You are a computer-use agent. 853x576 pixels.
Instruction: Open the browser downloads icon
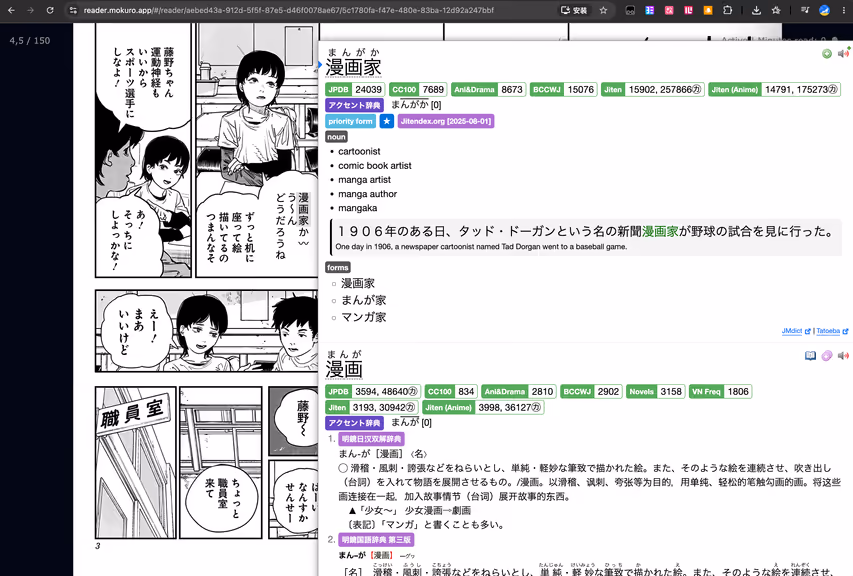(756, 10)
